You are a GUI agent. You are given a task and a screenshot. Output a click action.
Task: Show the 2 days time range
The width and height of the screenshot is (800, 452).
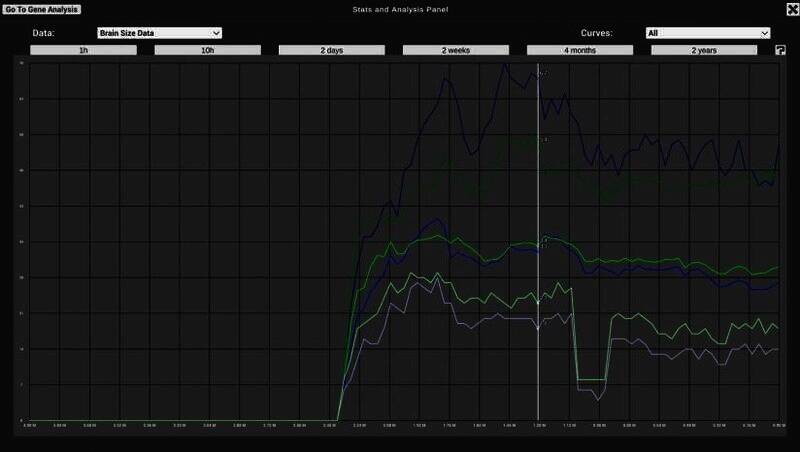coord(331,49)
